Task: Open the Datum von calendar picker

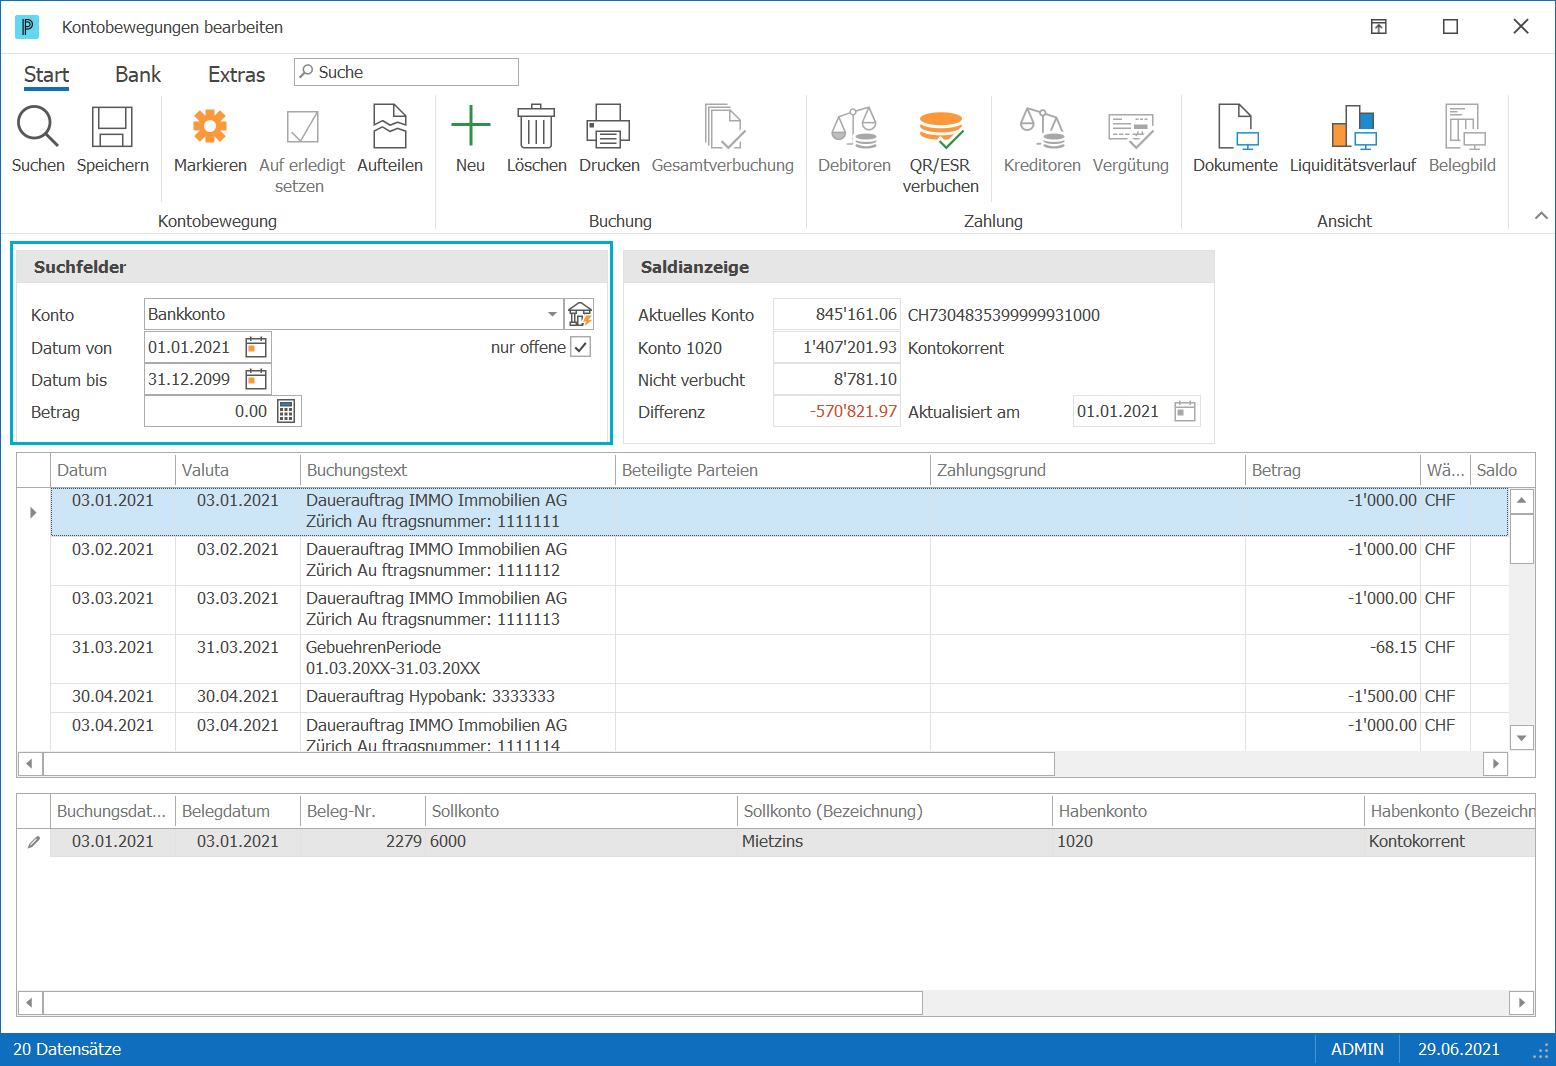Action: pos(256,347)
